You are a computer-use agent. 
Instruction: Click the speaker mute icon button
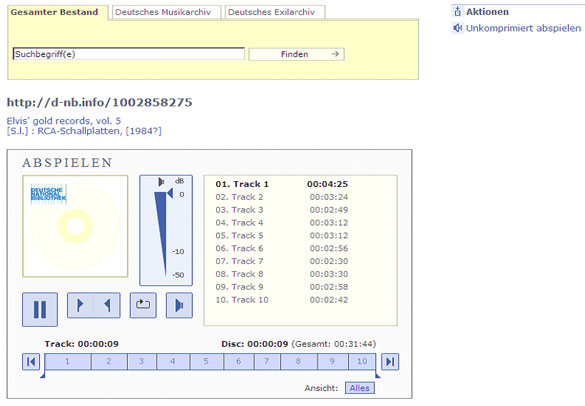point(179,305)
